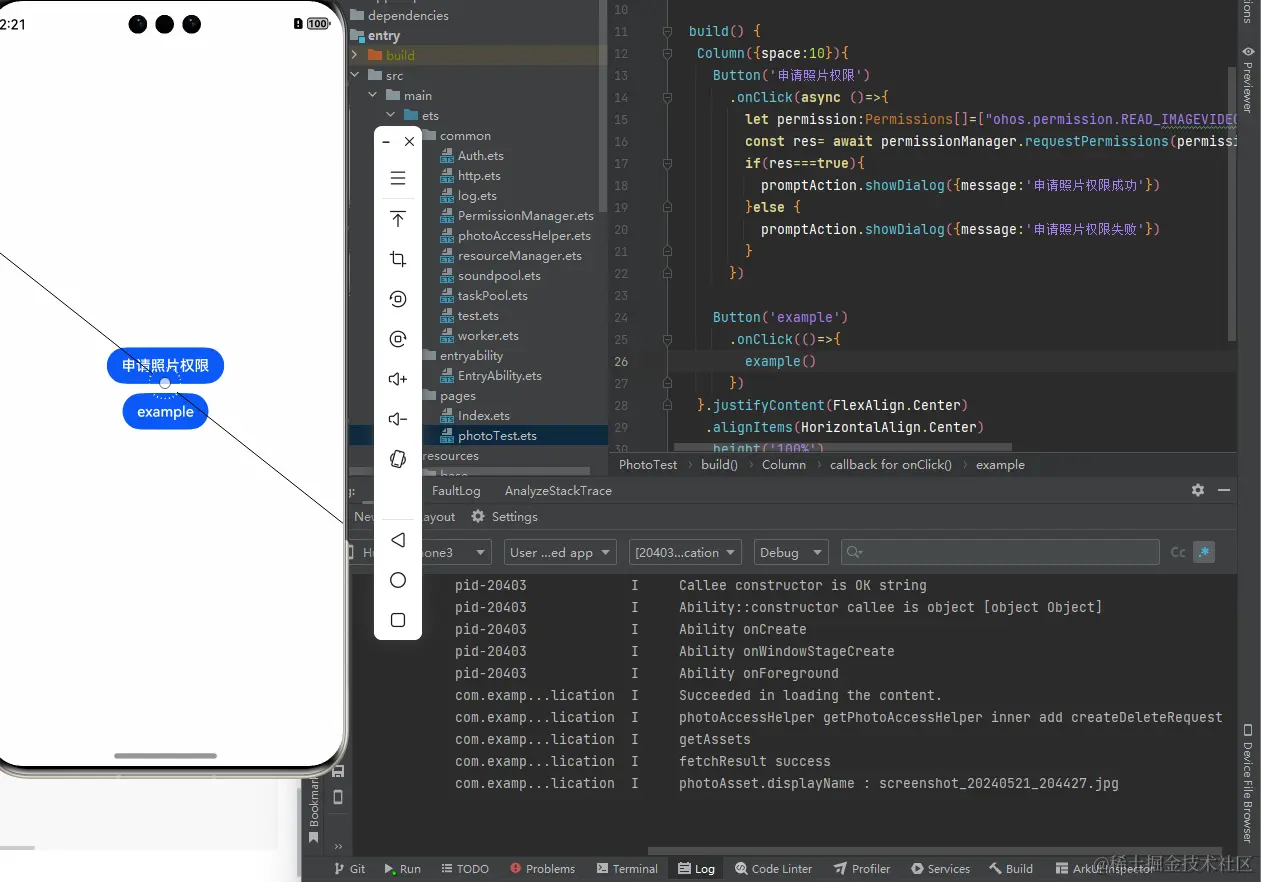Open the Git tool window tab
Viewport: 1261px width, 882px height.
[350, 869]
